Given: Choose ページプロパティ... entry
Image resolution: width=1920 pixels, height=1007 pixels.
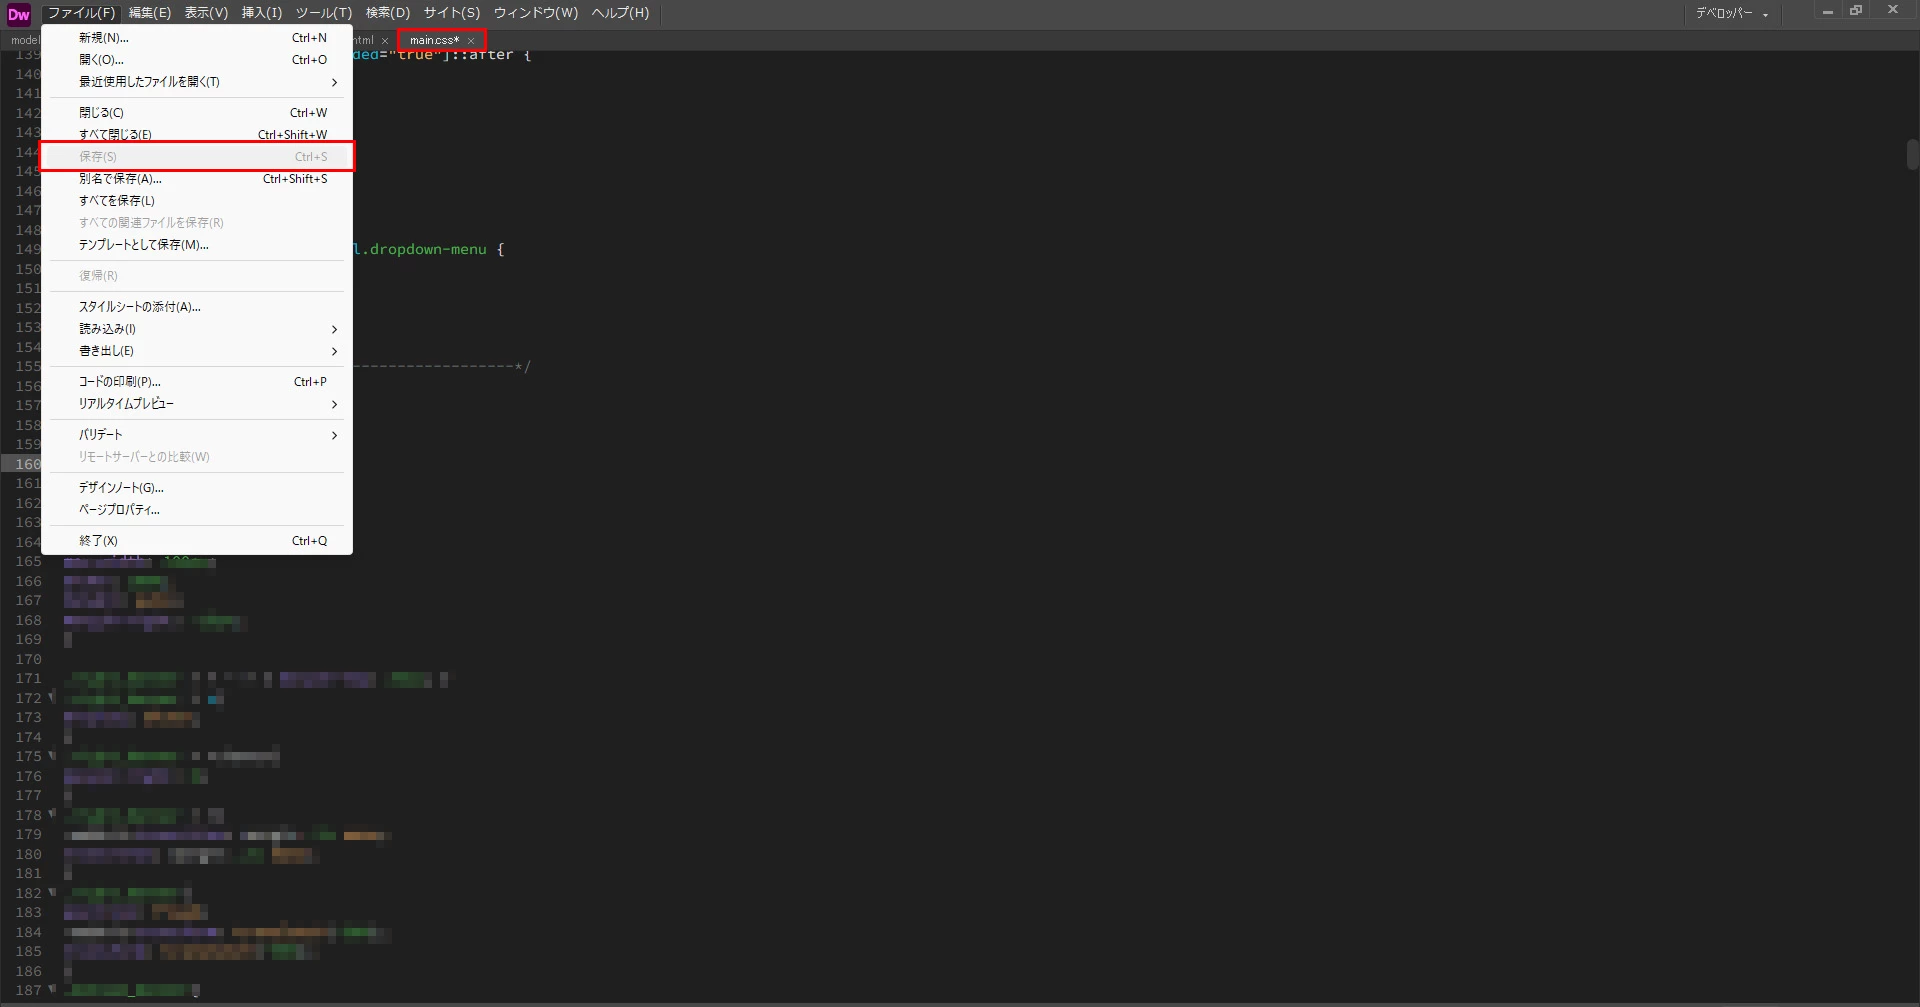Looking at the screenshot, I should 197,510.
